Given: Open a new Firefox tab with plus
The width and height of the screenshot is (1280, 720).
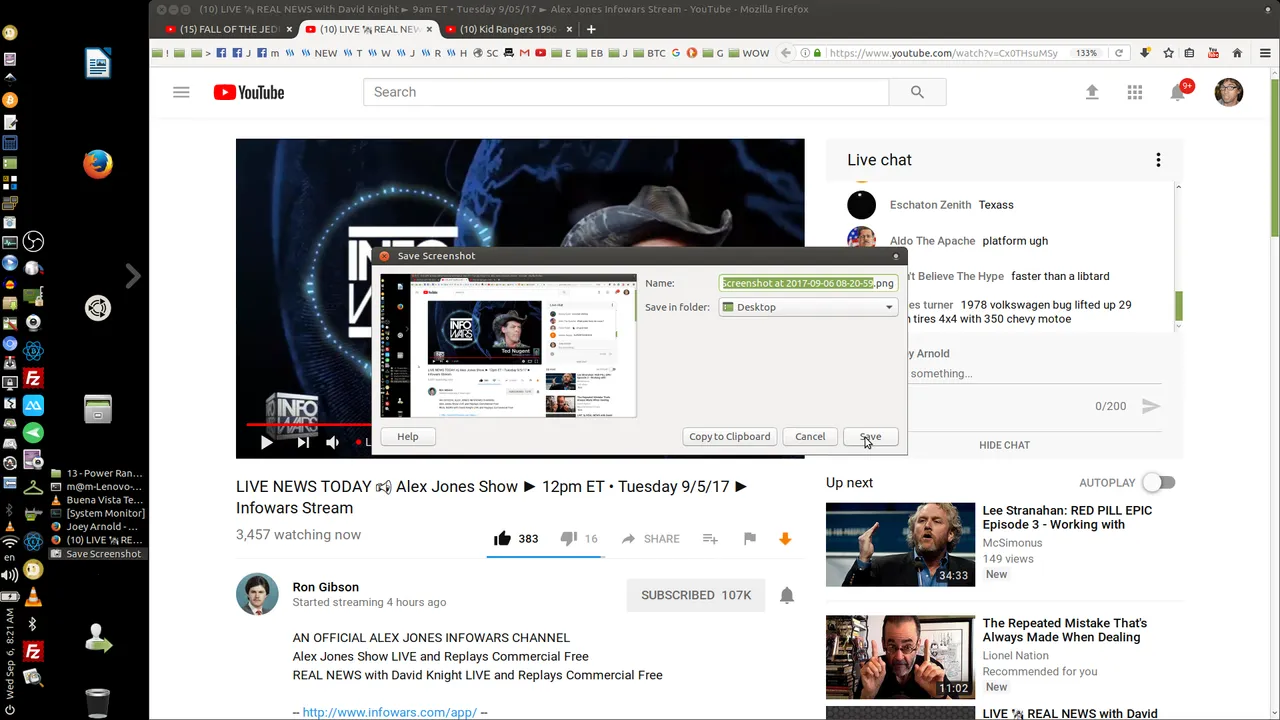Looking at the screenshot, I should (x=591, y=29).
